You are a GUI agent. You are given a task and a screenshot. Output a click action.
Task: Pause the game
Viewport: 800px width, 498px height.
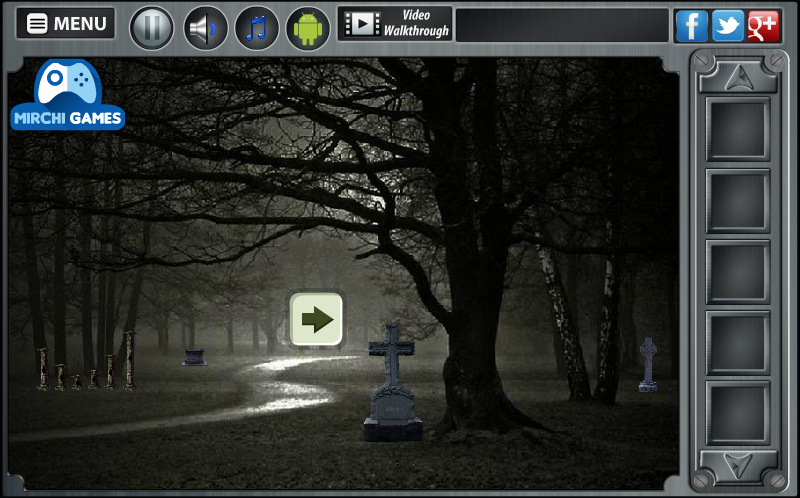[x=152, y=27]
